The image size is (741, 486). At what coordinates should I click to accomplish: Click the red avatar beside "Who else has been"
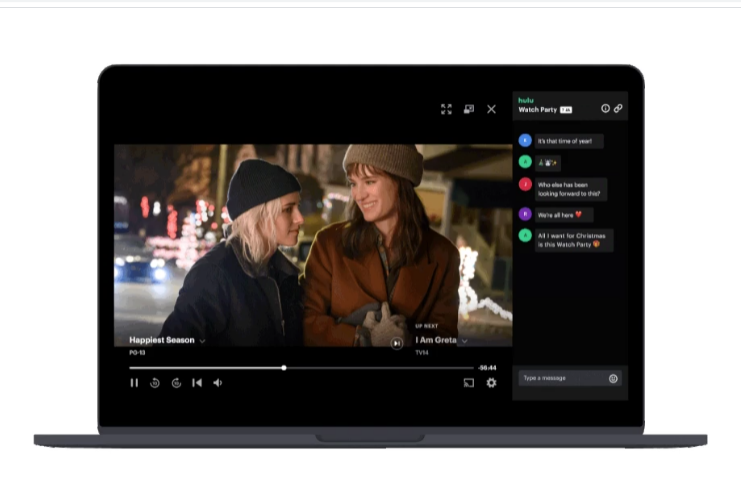pyautogui.click(x=525, y=184)
